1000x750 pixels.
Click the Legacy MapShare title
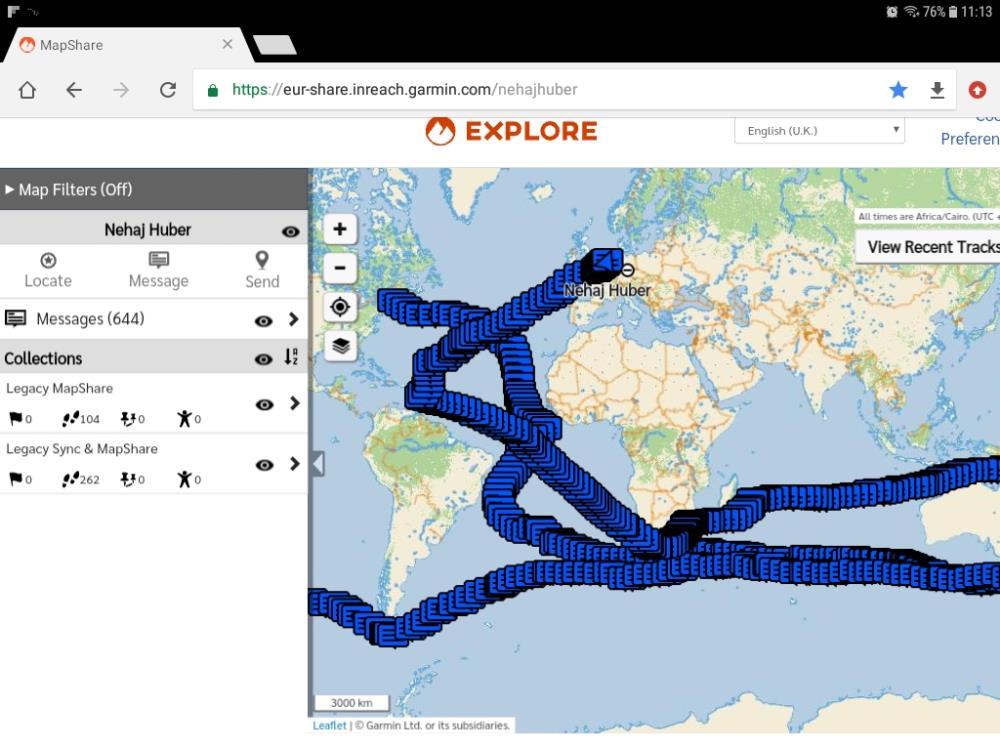click(x=59, y=388)
